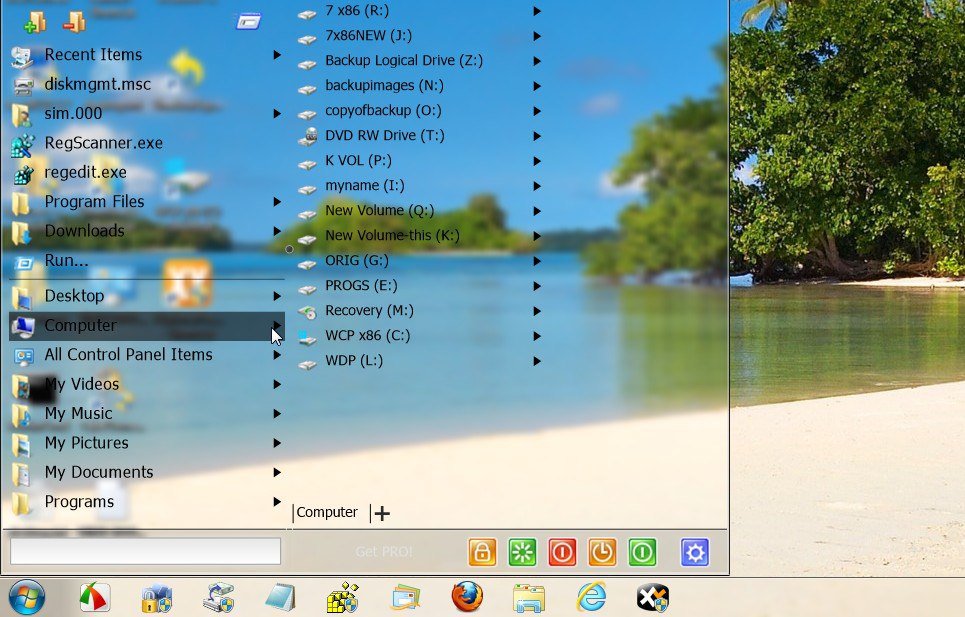Click the remove folder icon with red minus
Image resolution: width=965 pixels, height=617 pixels.
74,21
